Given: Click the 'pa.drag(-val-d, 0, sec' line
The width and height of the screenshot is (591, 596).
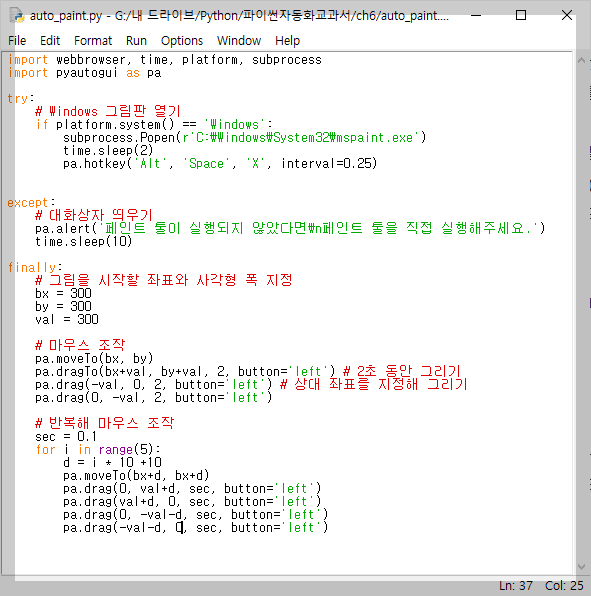Looking at the screenshot, I should [x=196, y=528].
